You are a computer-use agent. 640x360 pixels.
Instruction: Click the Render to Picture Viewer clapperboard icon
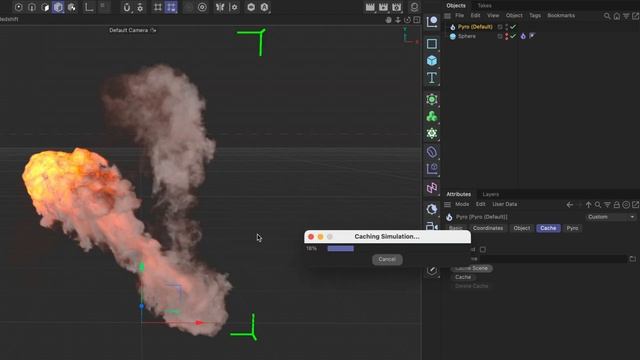point(383,7)
